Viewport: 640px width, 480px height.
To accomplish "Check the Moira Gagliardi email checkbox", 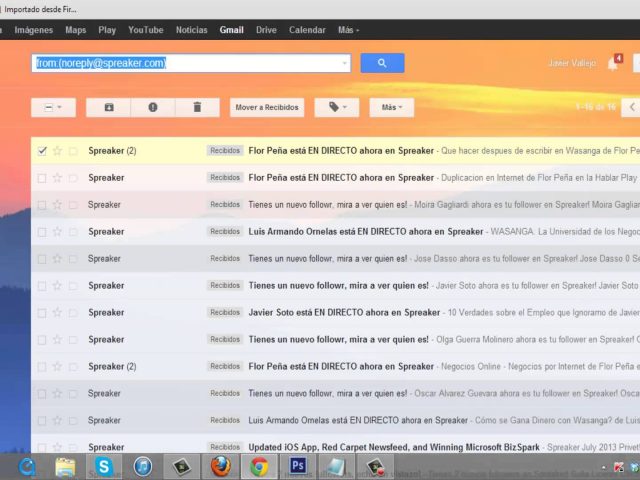I will point(42,205).
